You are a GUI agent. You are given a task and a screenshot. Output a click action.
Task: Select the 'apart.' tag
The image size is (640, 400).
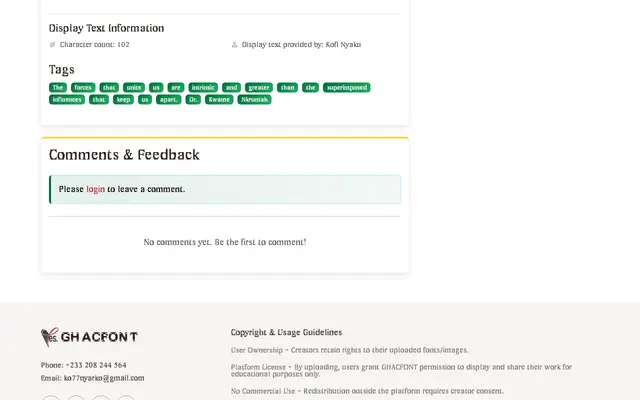[169, 100]
